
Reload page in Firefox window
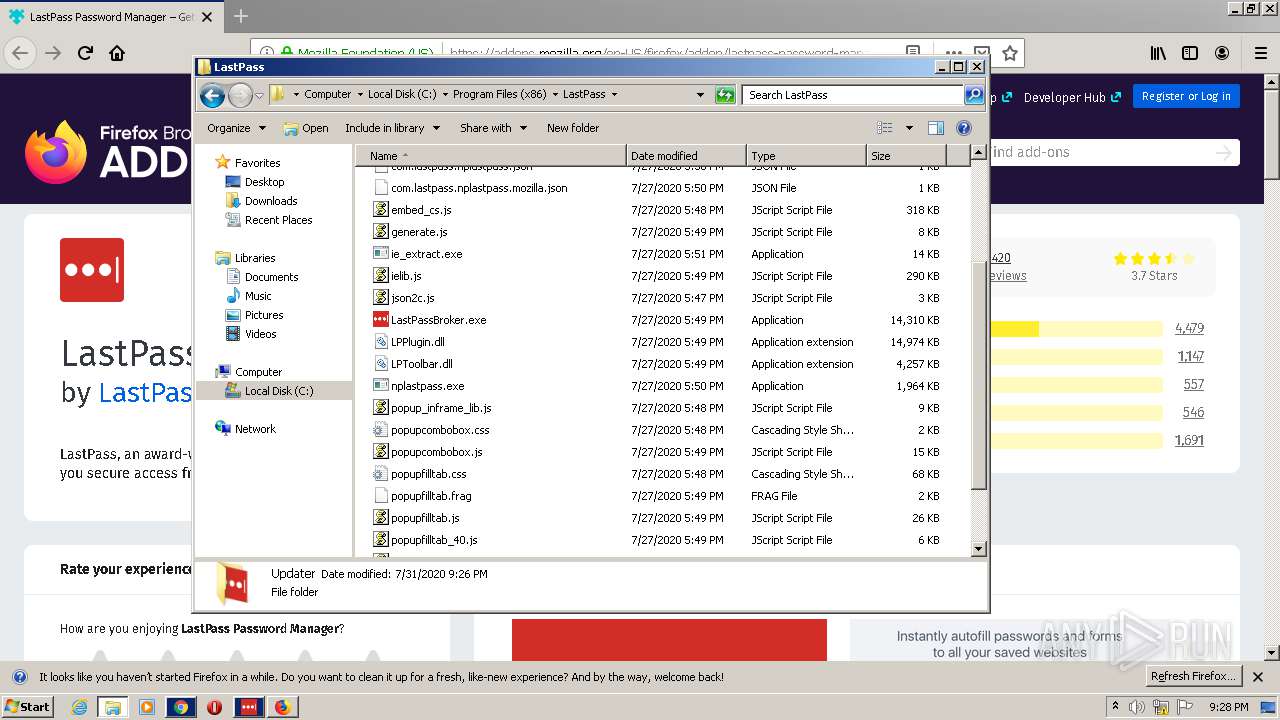coord(85,53)
